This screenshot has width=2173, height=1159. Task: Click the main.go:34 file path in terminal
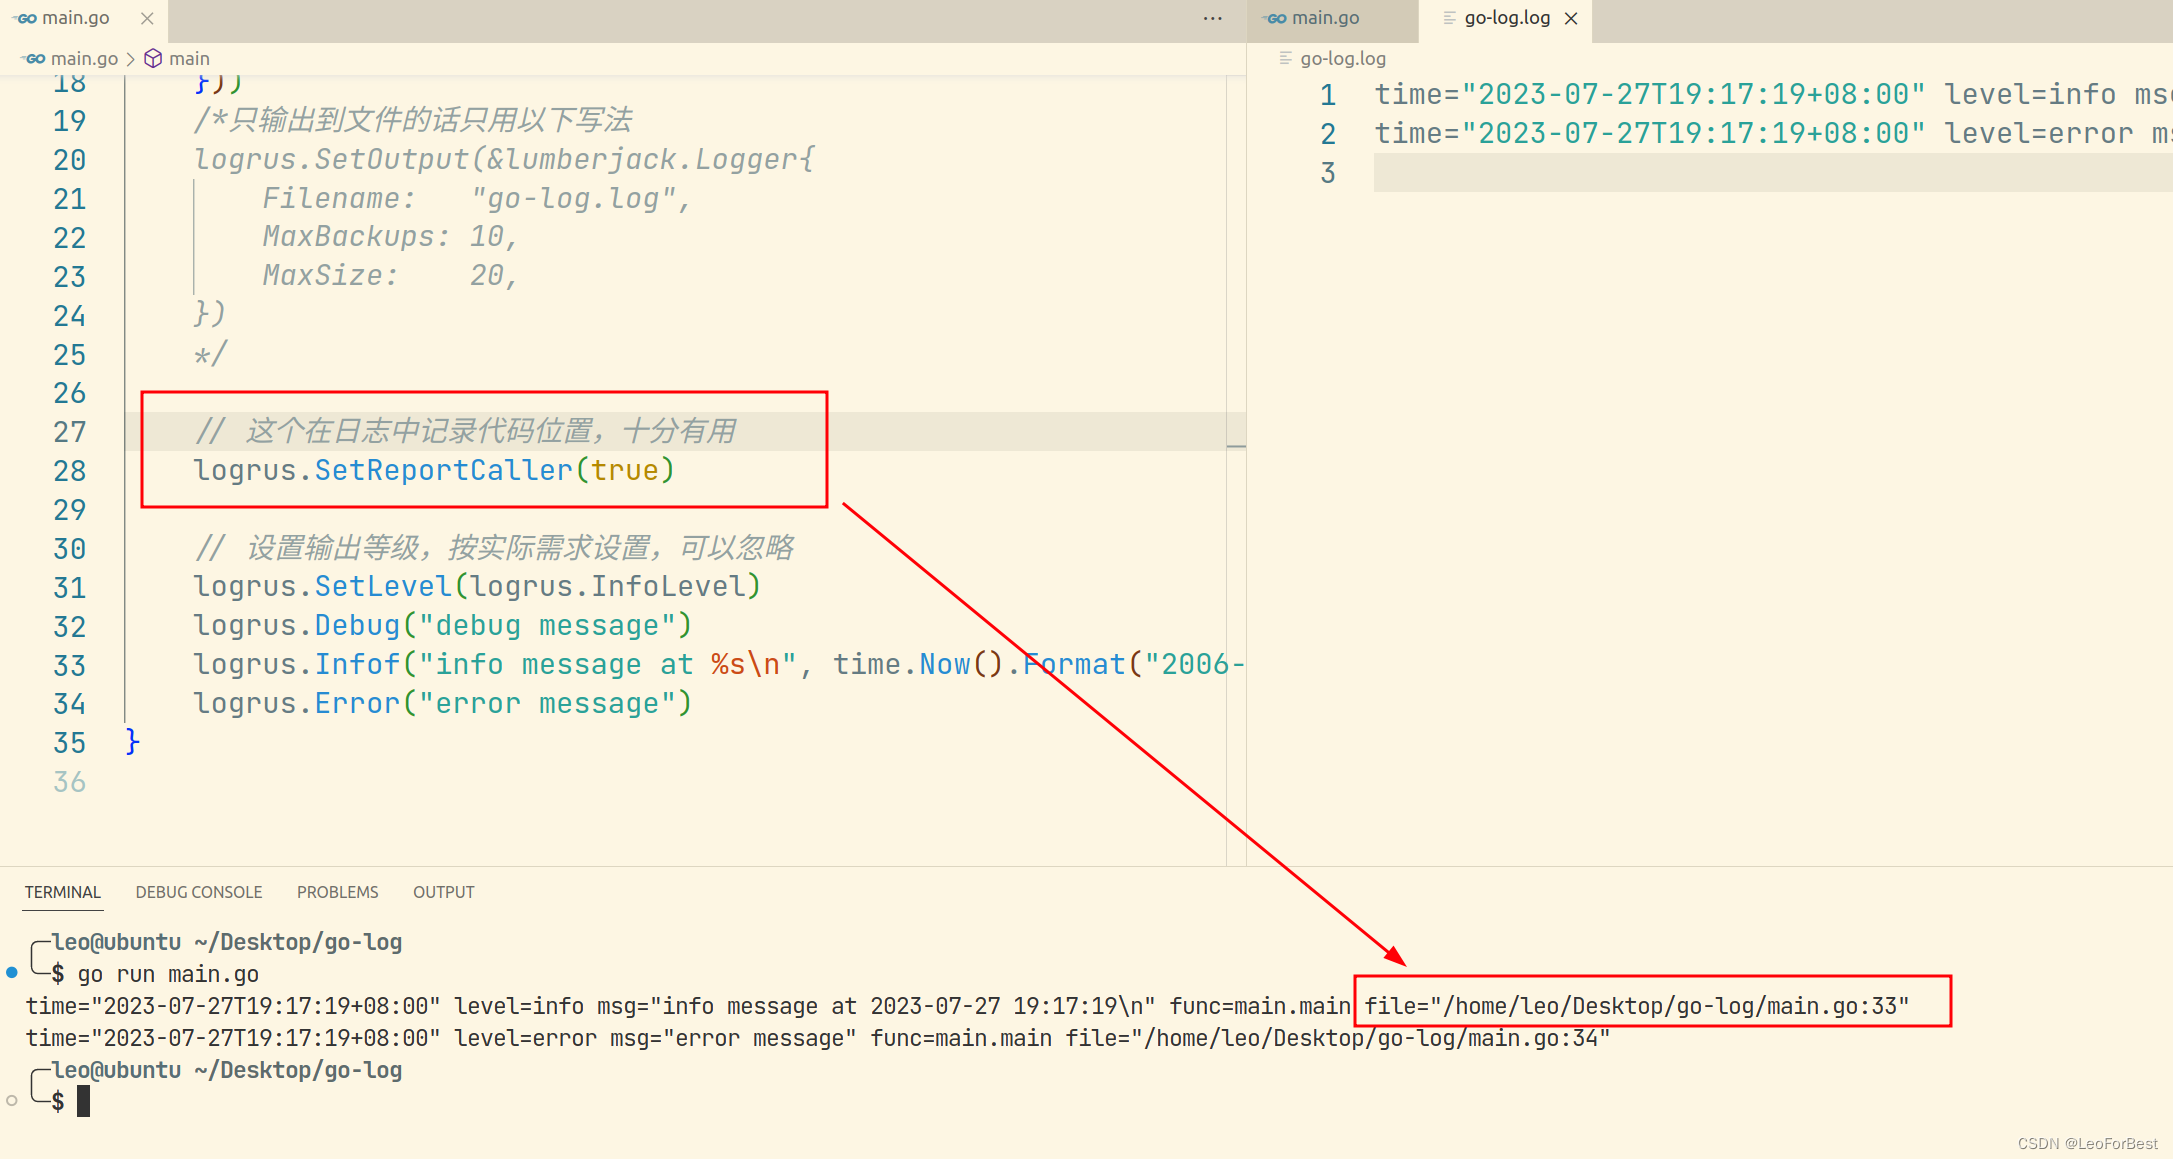coord(1337,1039)
